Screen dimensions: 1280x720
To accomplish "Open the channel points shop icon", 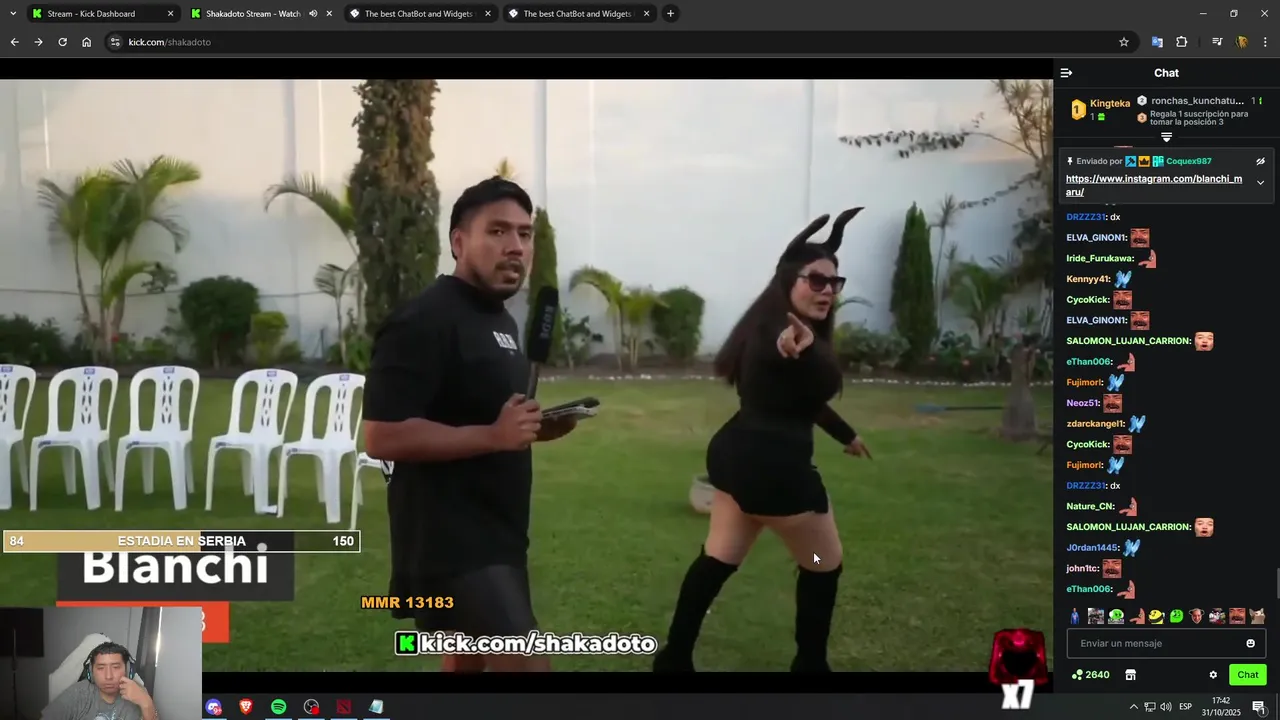I will 1130,675.
